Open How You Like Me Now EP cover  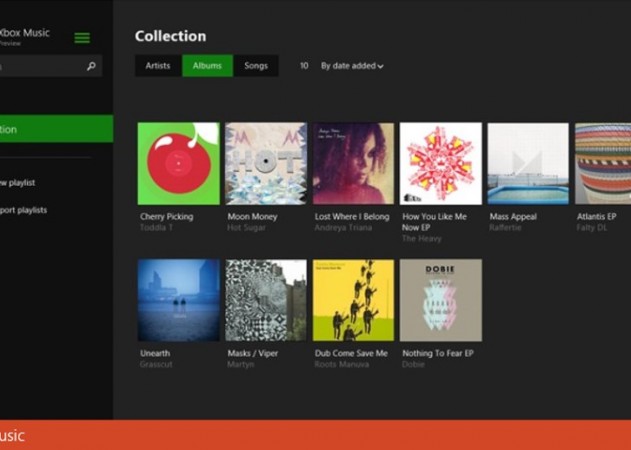point(440,163)
